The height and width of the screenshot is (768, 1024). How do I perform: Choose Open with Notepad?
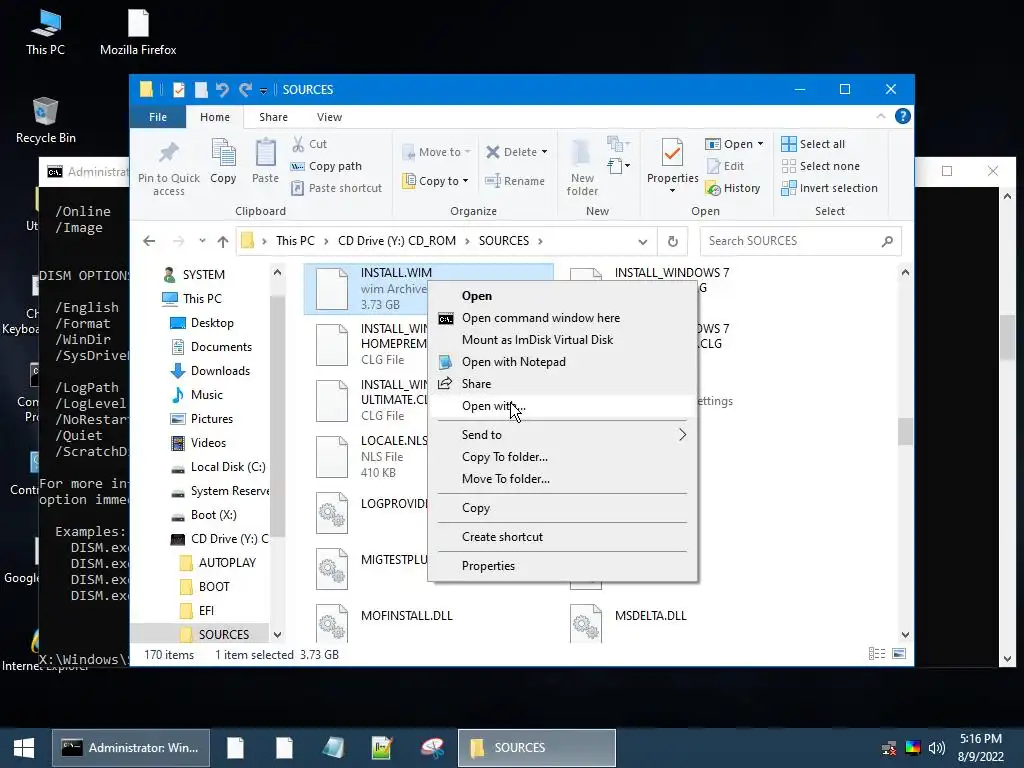(x=562, y=362)
